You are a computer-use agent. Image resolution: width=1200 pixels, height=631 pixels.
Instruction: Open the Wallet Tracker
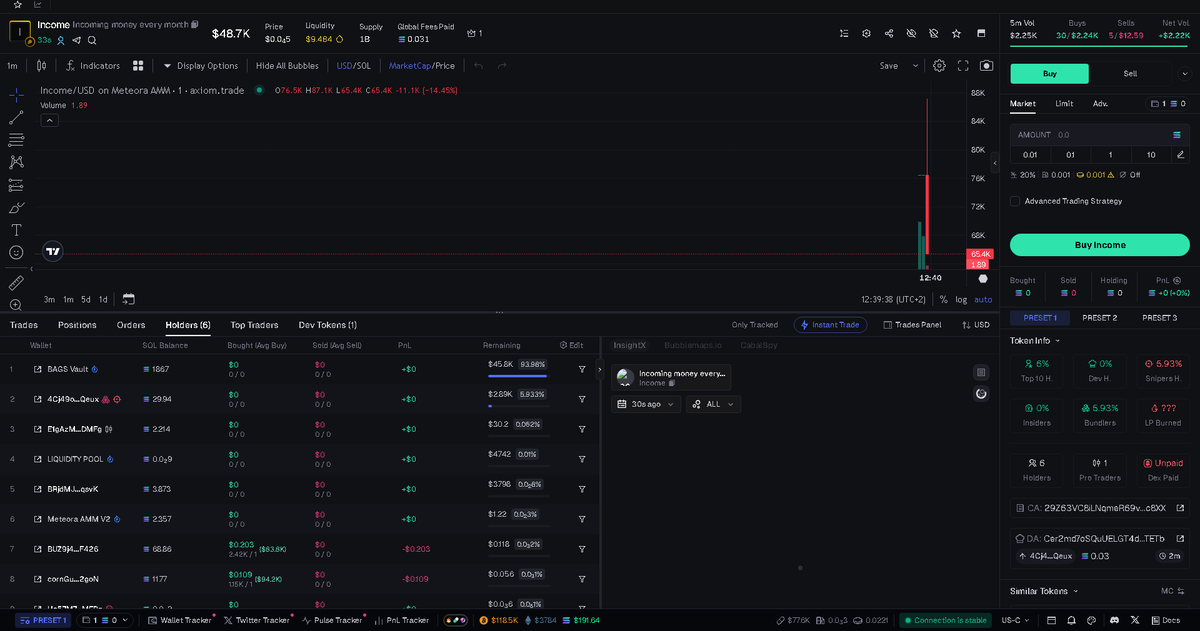(x=180, y=620)
